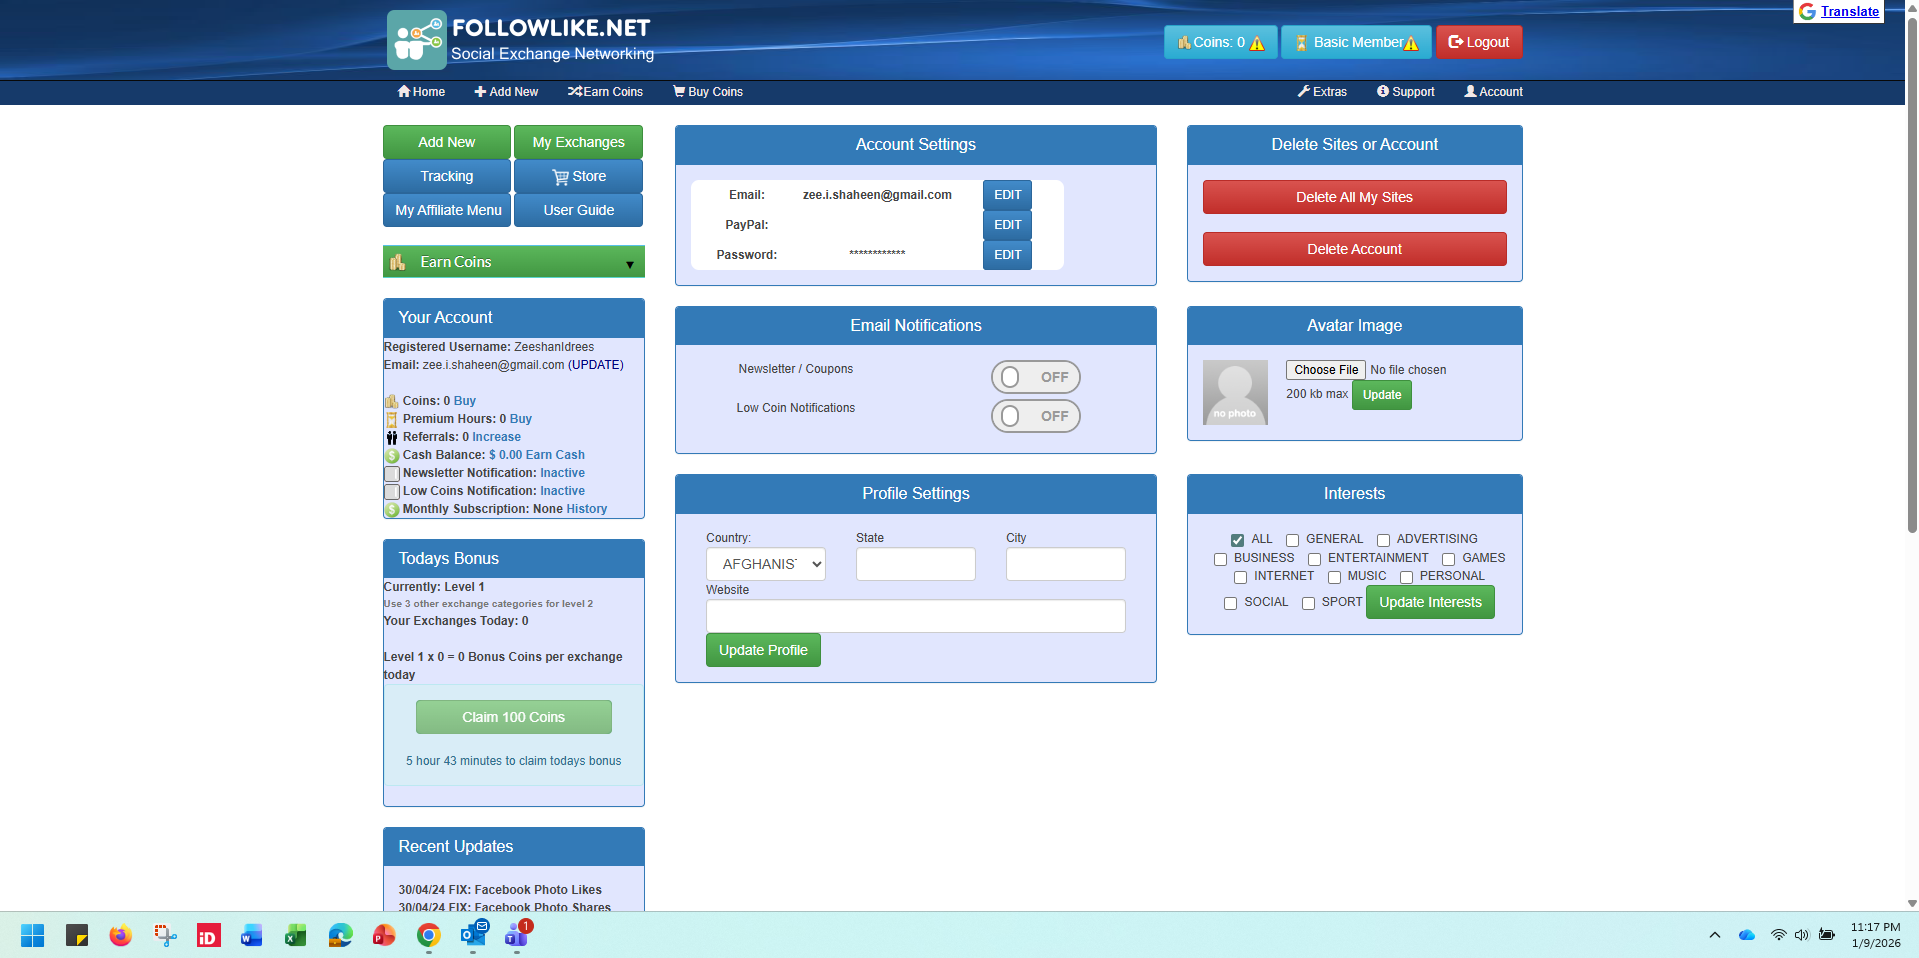
Task: Click the coin stack icon on Earn Coins bar
Action: [397, 262]
